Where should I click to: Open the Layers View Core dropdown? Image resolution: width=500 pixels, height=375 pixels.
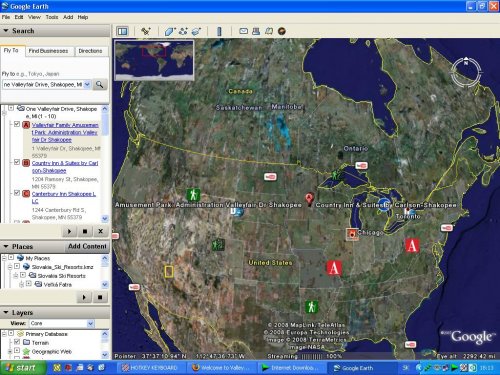90,323
